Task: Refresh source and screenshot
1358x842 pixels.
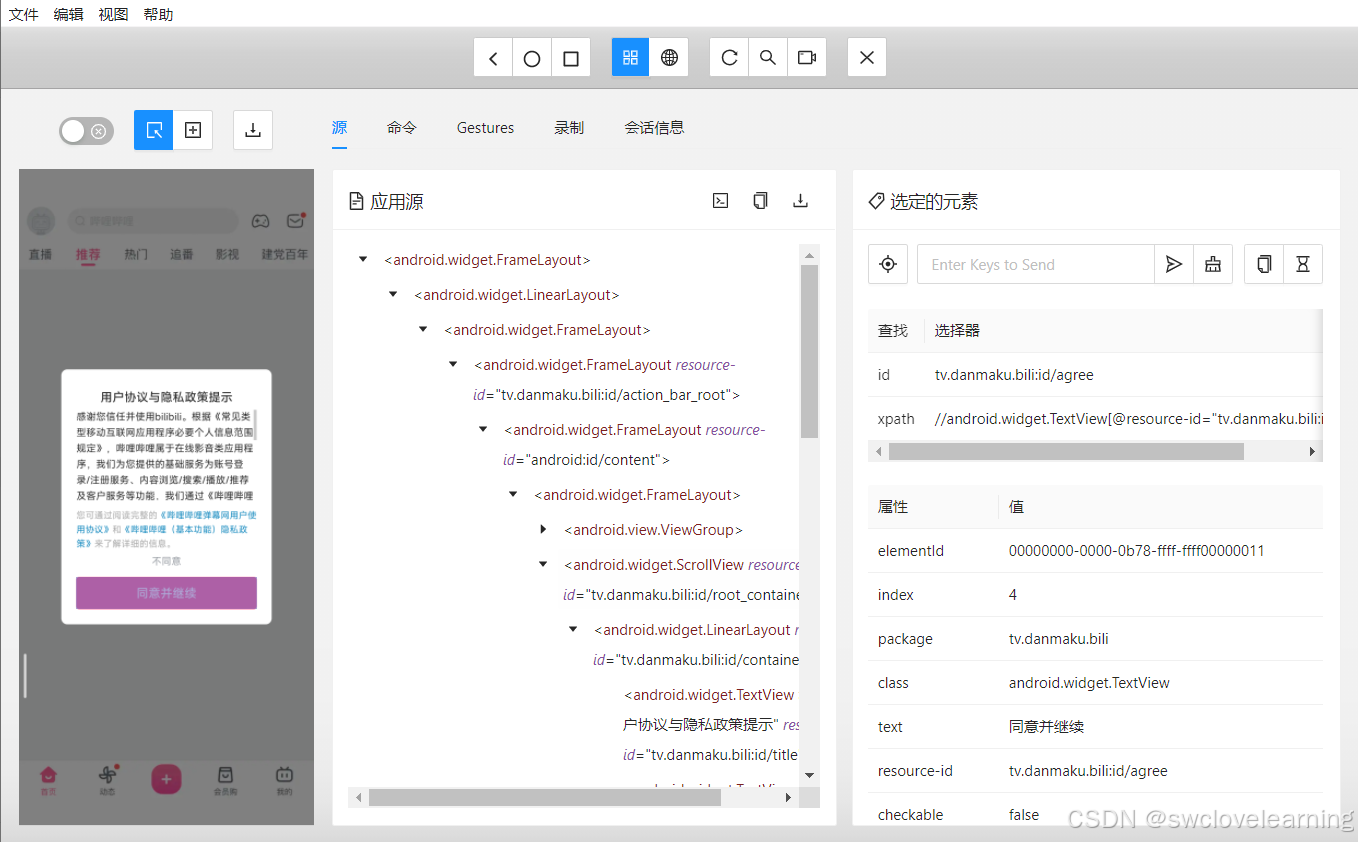Action: point(729,58)
